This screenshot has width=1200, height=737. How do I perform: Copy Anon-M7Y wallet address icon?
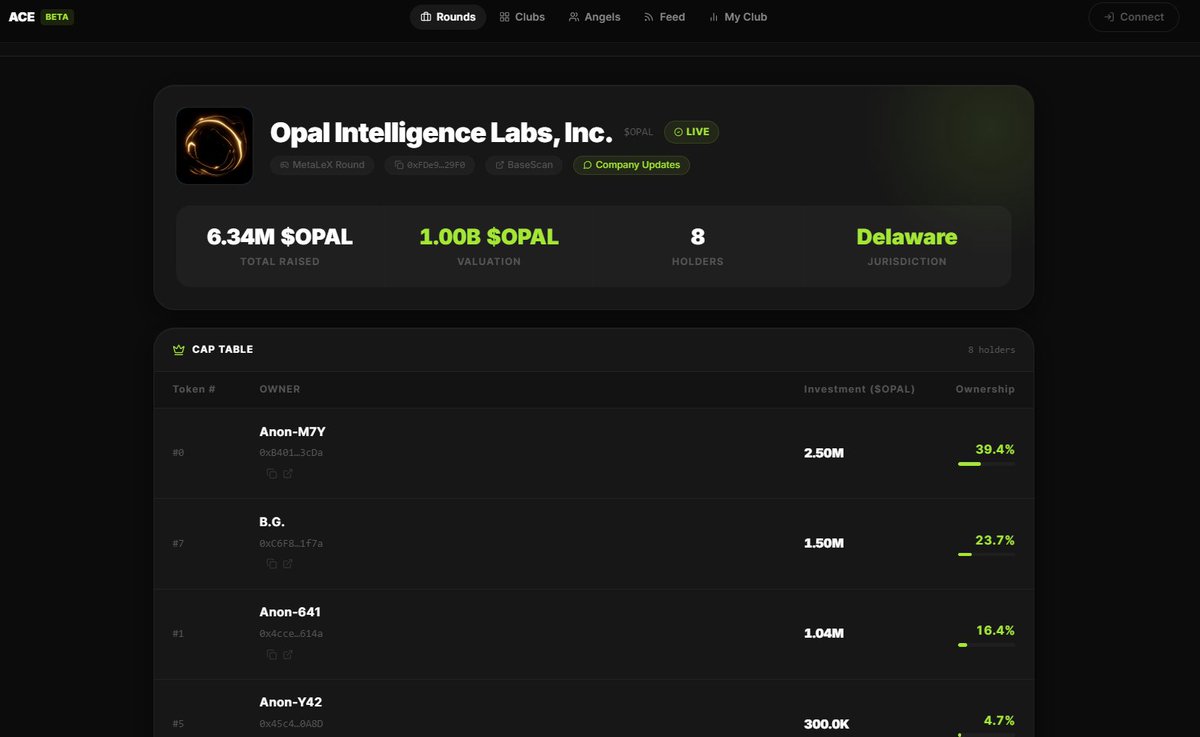(x=271, y=474)
